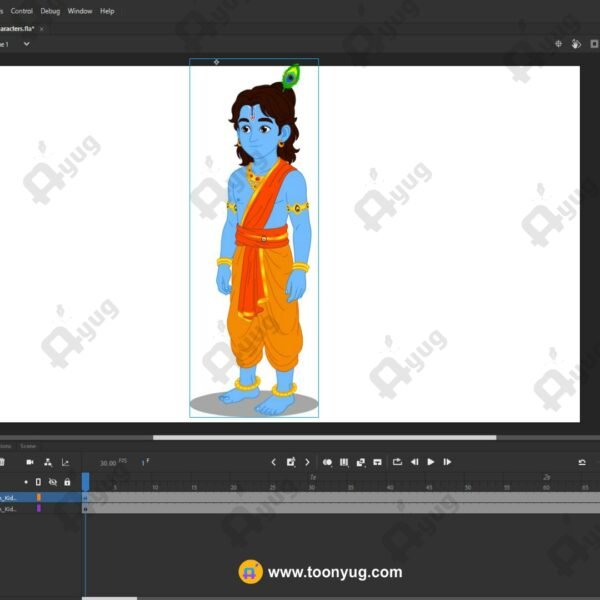
Task: Click the purple layer color swatch
Action: point(39,508)
